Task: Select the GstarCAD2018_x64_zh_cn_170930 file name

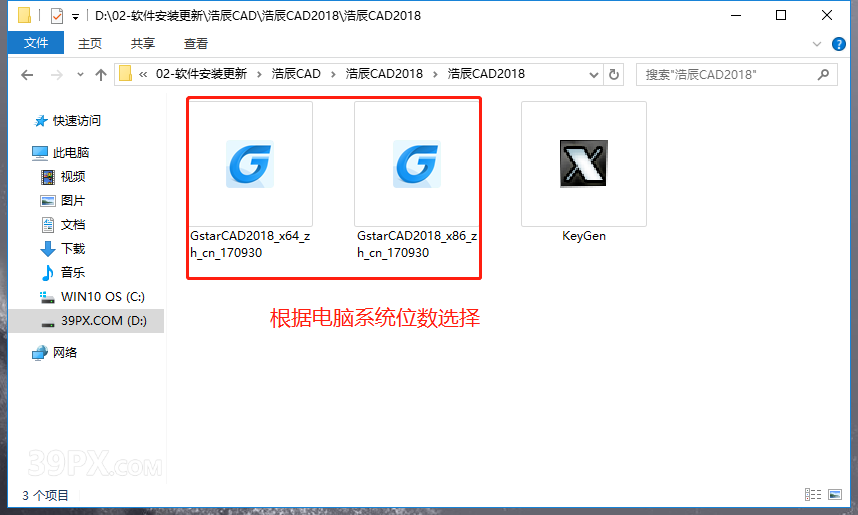Action: (250, 244)
